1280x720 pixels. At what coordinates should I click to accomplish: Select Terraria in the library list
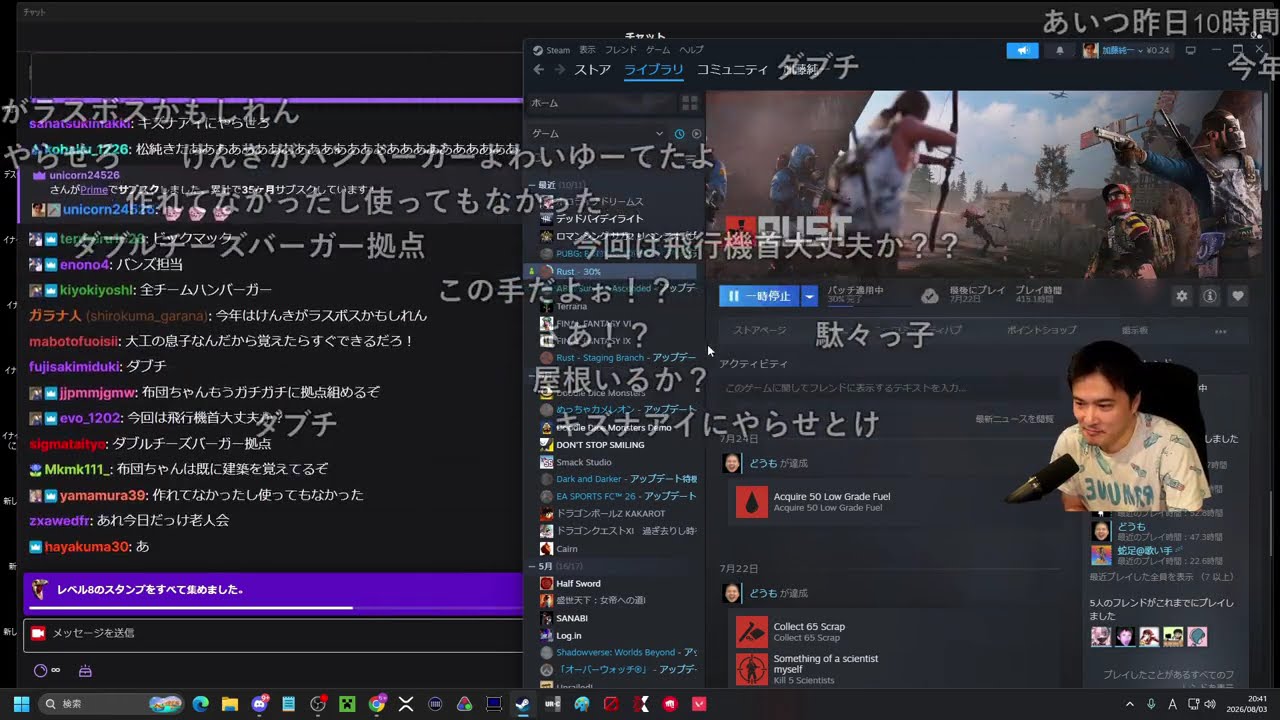(572, 306)
